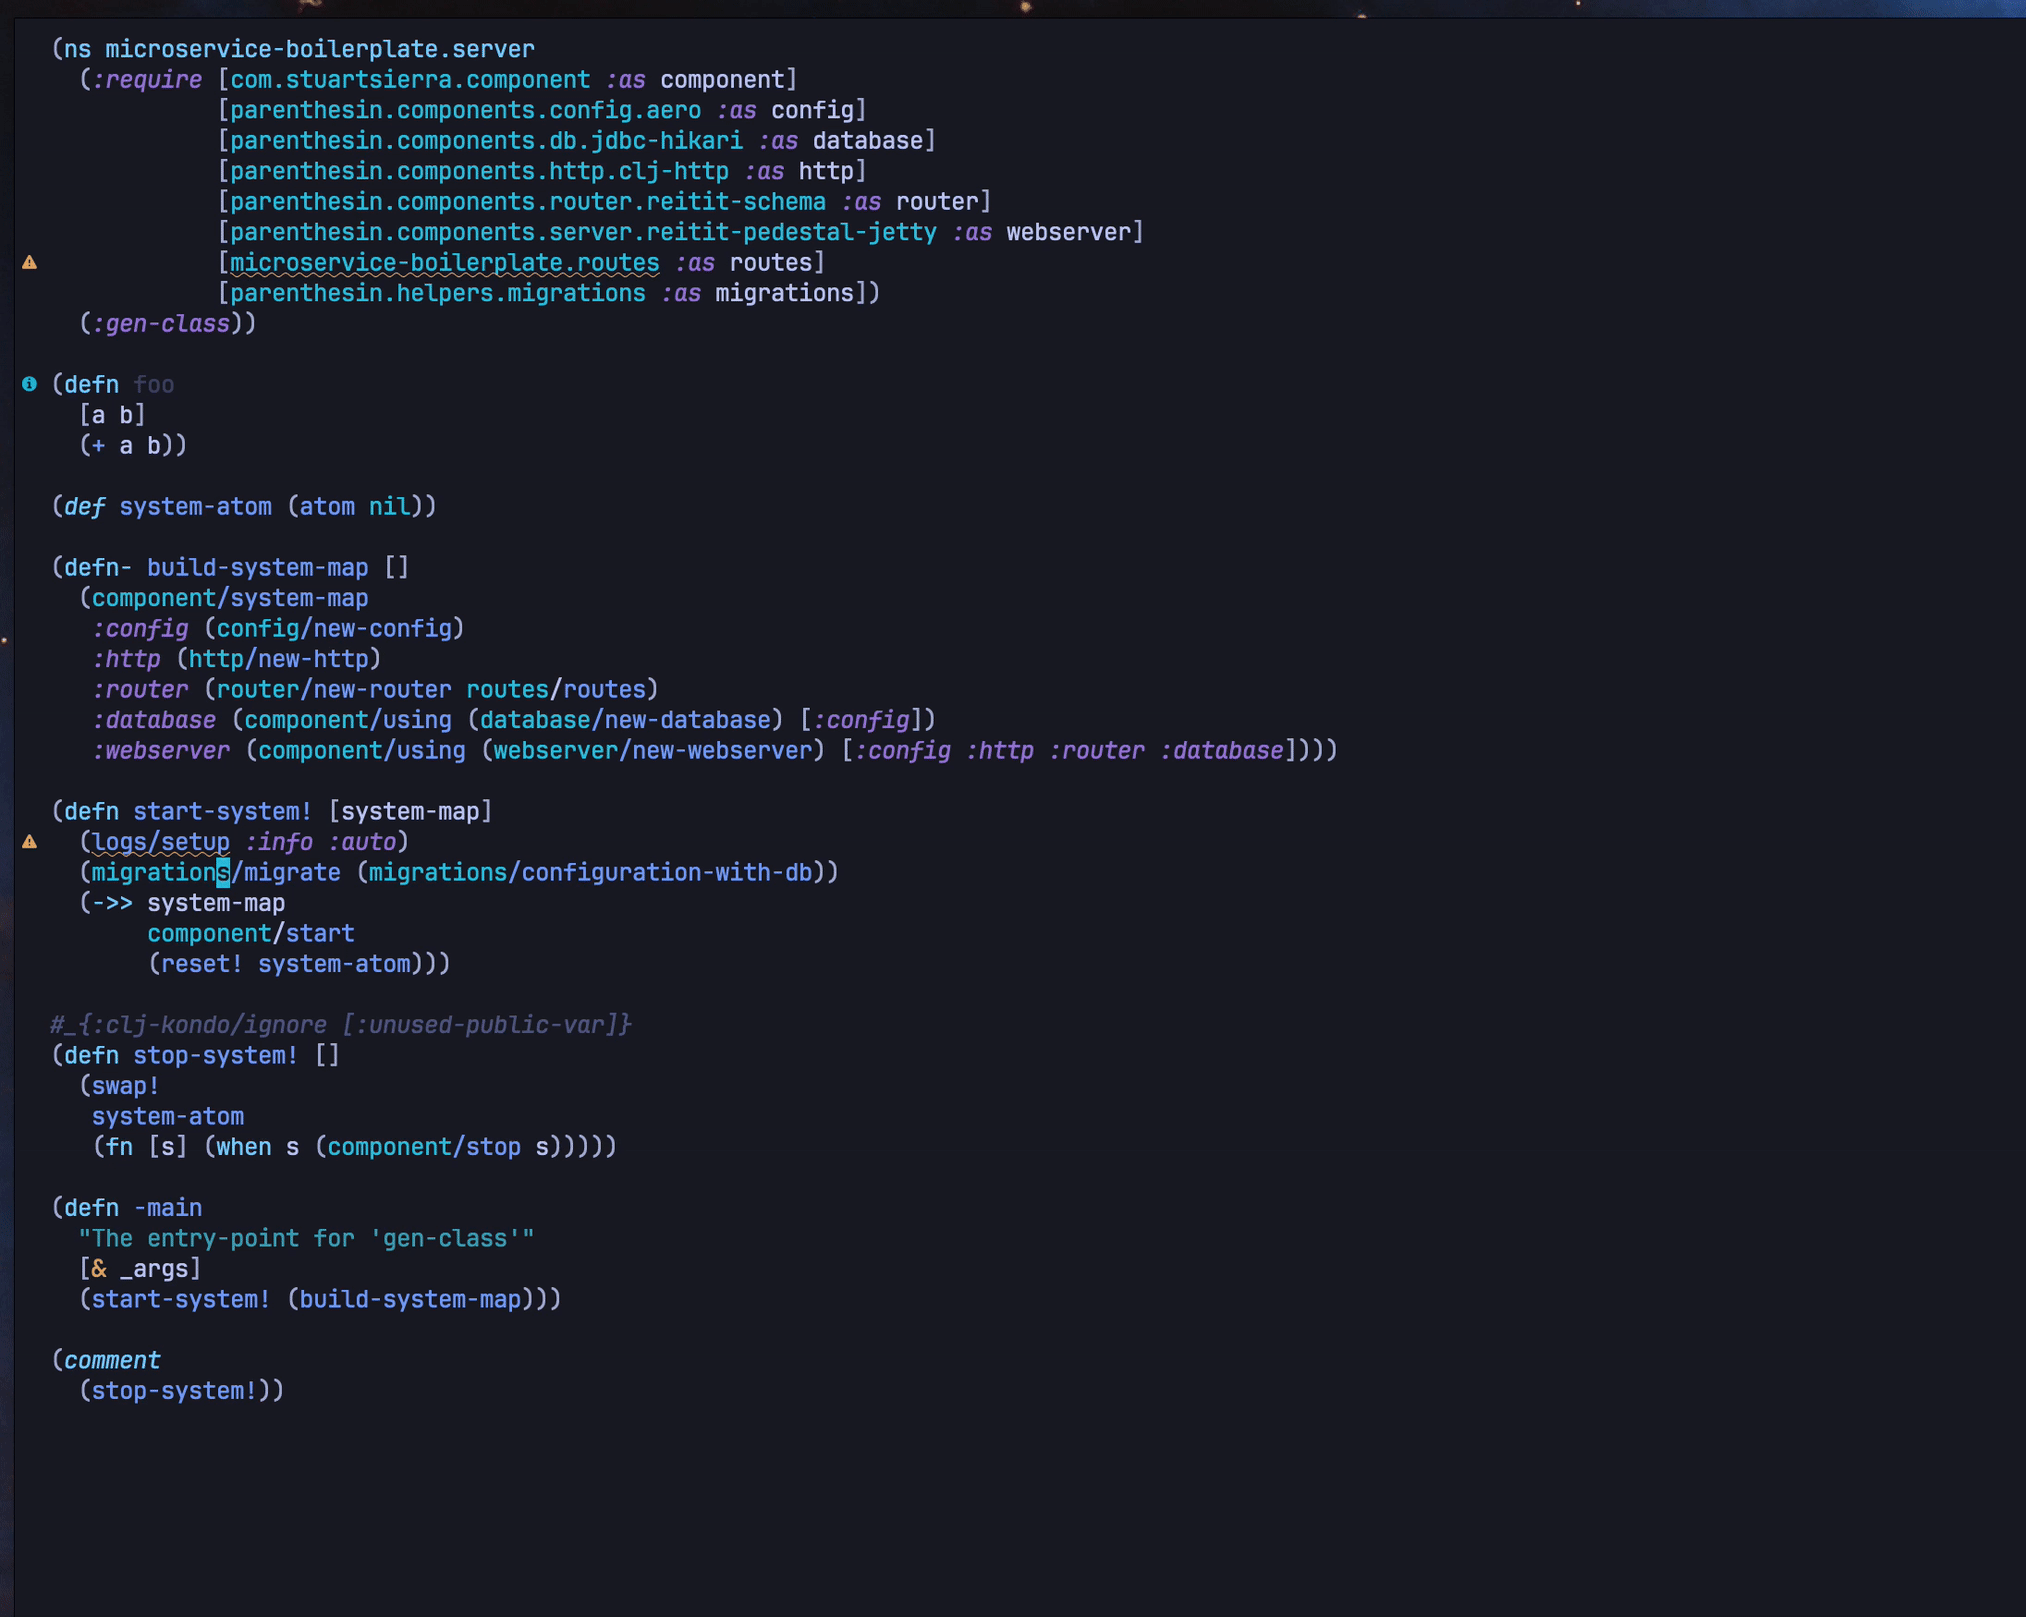The height and width of the screenshot is (1617, 2026).
Task: Click the ns name microservice-boilerplate.server
Action: pos(319,49)
